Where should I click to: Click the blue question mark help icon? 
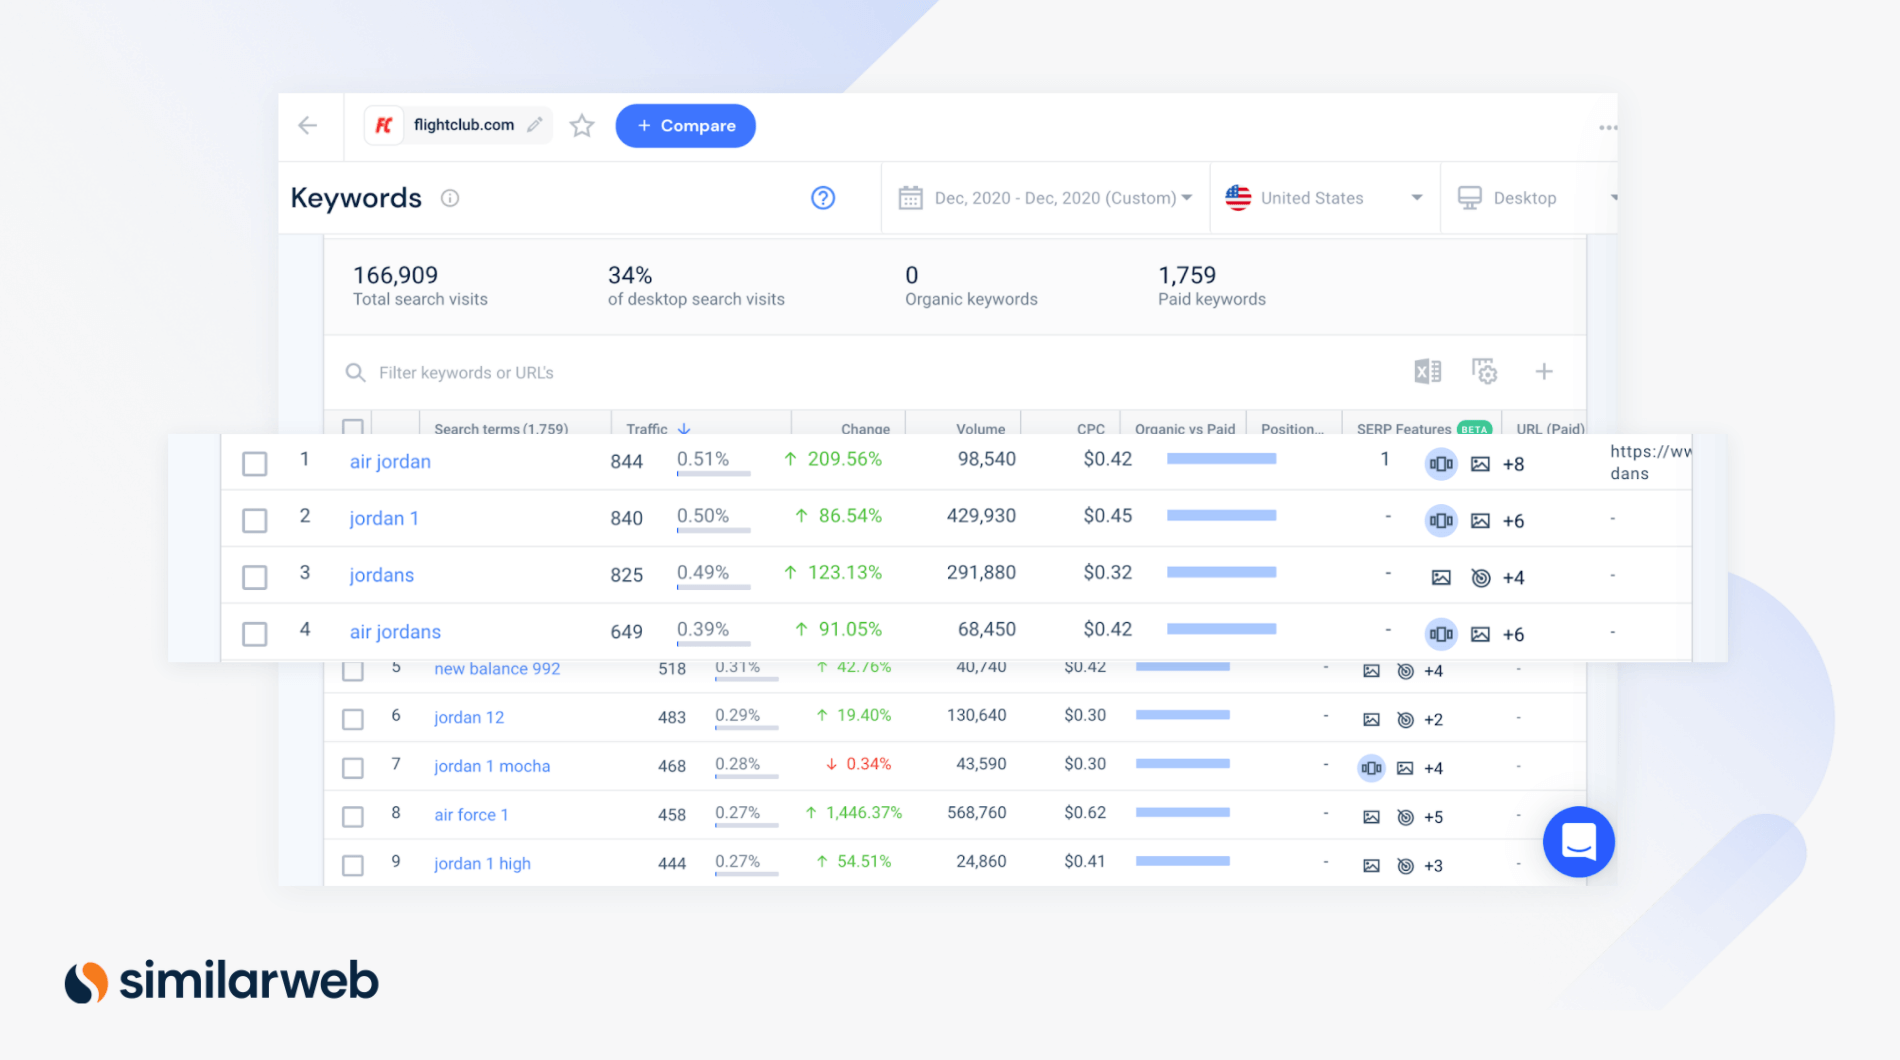(822, 198)
